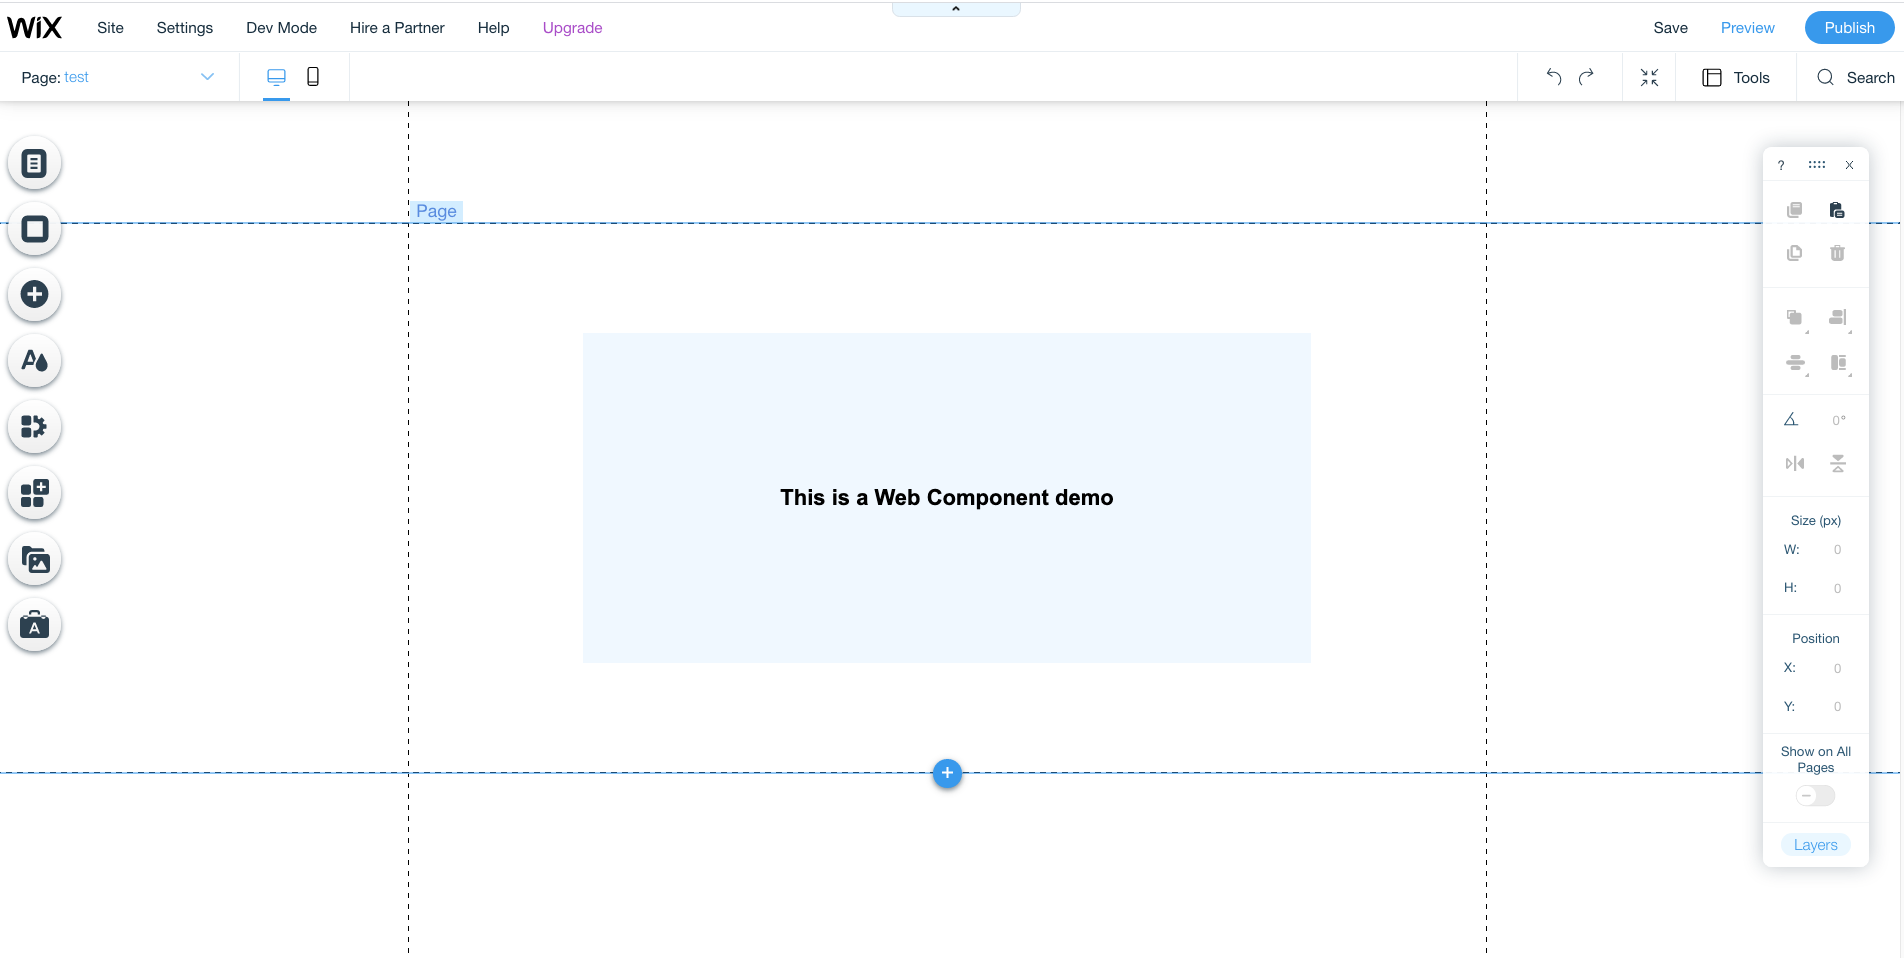Image resolution: width=1904 pixels, height=958 pixels.
Task: Click the Publish button
Action: pyautogui.click(x=1850, y=28)
